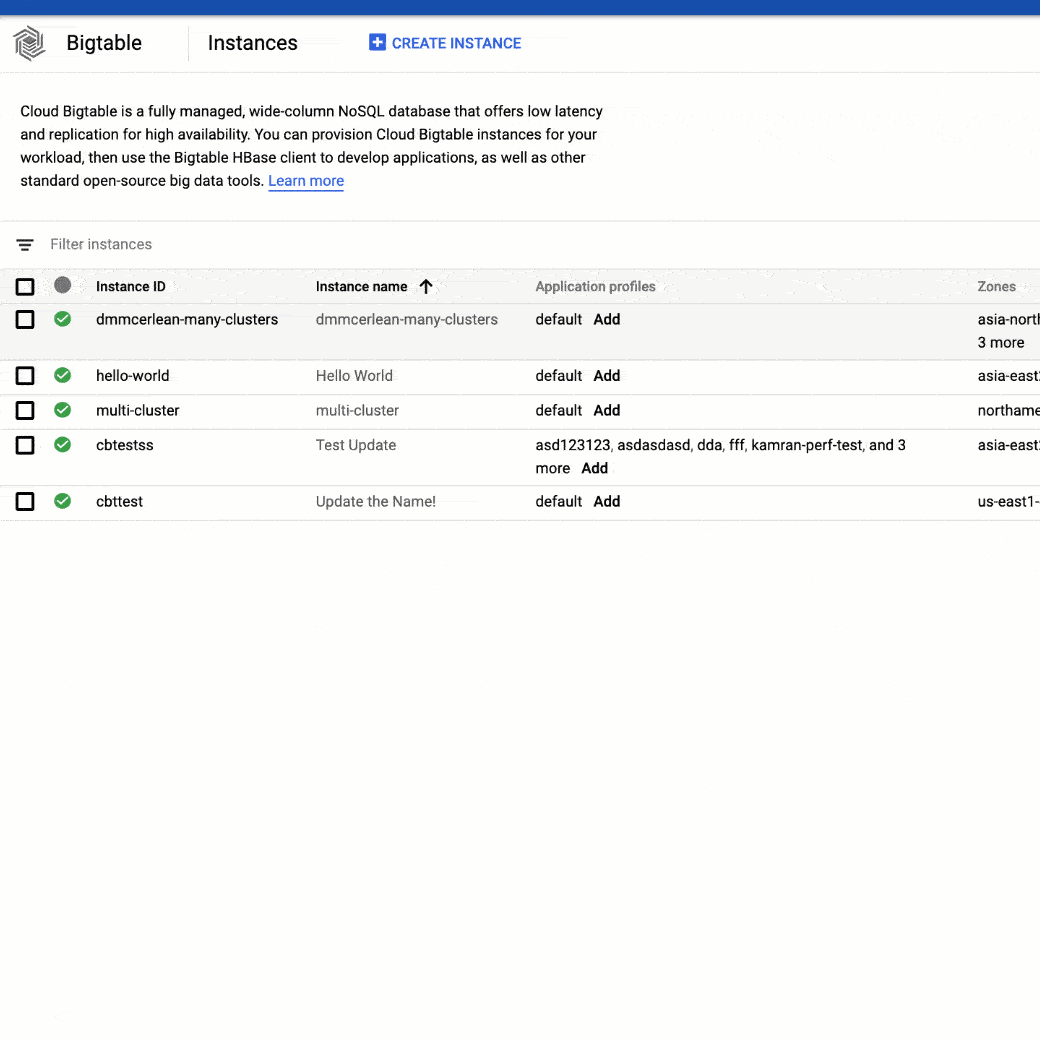
Task: Sort by the Instance ID column header
Action: 131,287
